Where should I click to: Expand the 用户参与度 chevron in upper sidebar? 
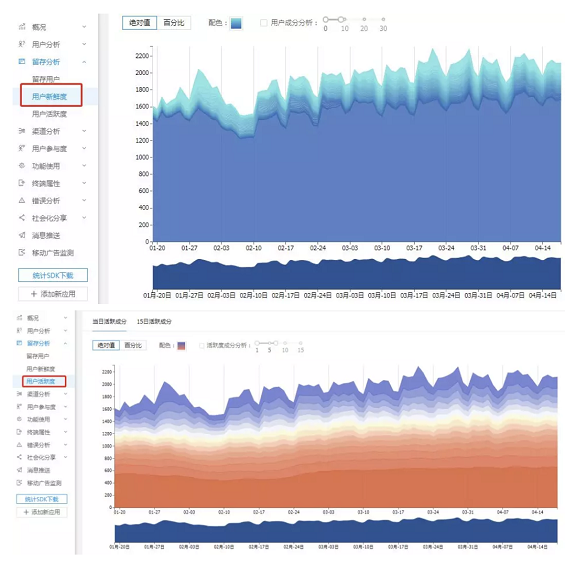click(84, 148)
